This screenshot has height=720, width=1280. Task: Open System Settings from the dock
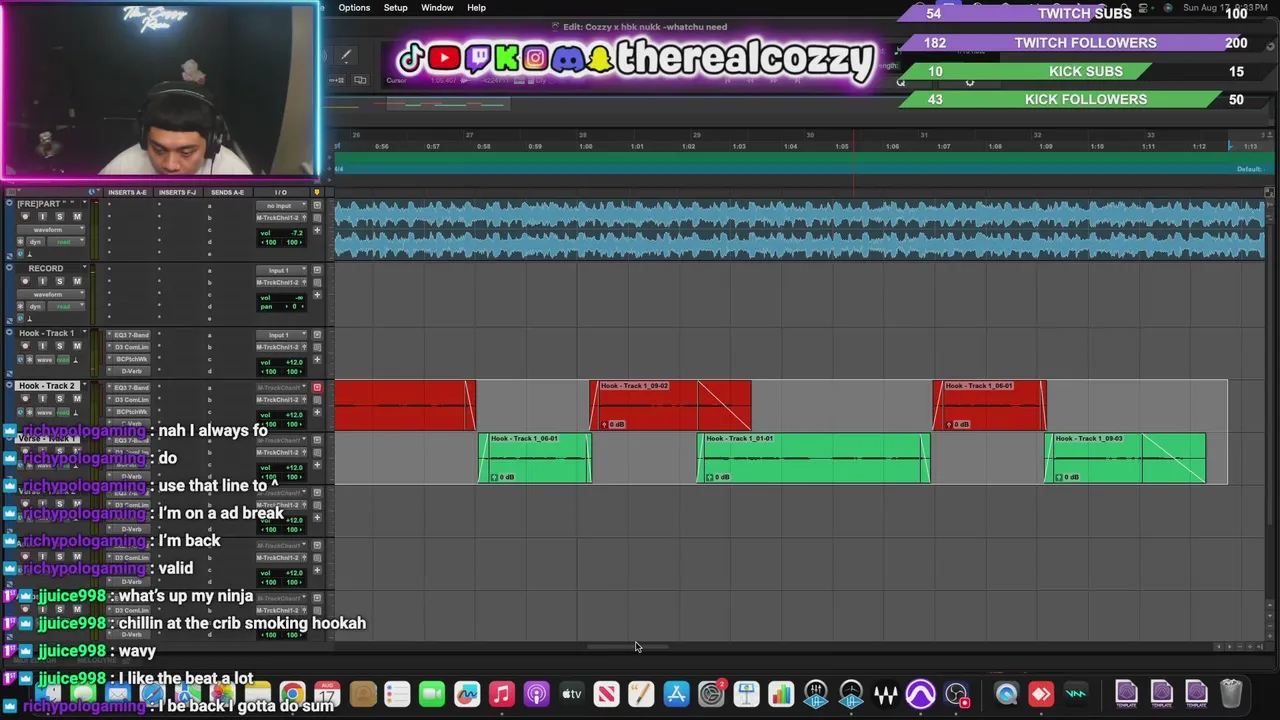point(711,693)
